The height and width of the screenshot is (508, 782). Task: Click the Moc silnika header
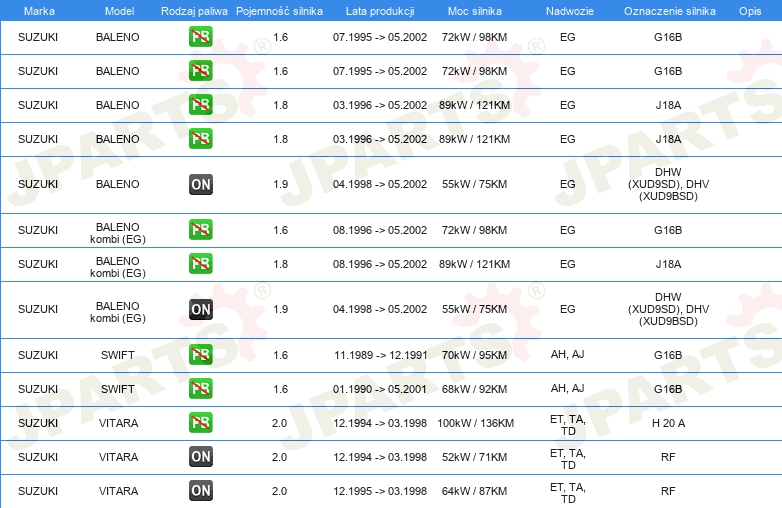[474, 11]
